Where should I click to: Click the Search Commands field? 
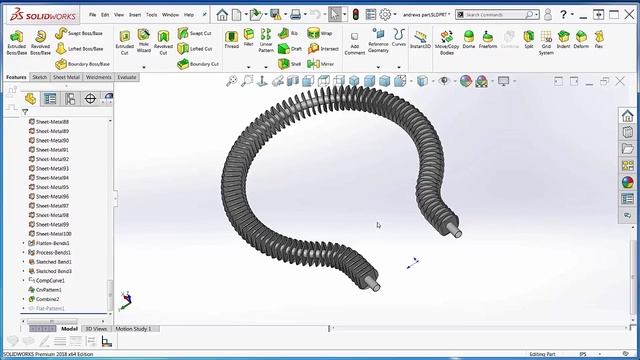pos(496,15)
